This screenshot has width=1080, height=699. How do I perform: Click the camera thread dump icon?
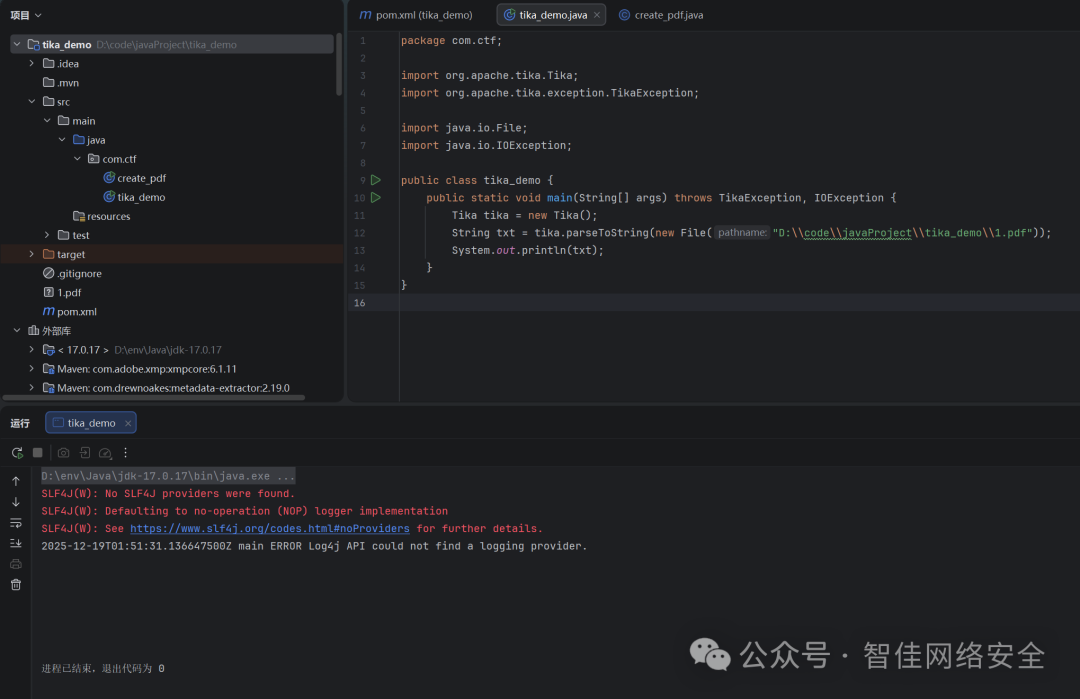[x=64, y=453]
